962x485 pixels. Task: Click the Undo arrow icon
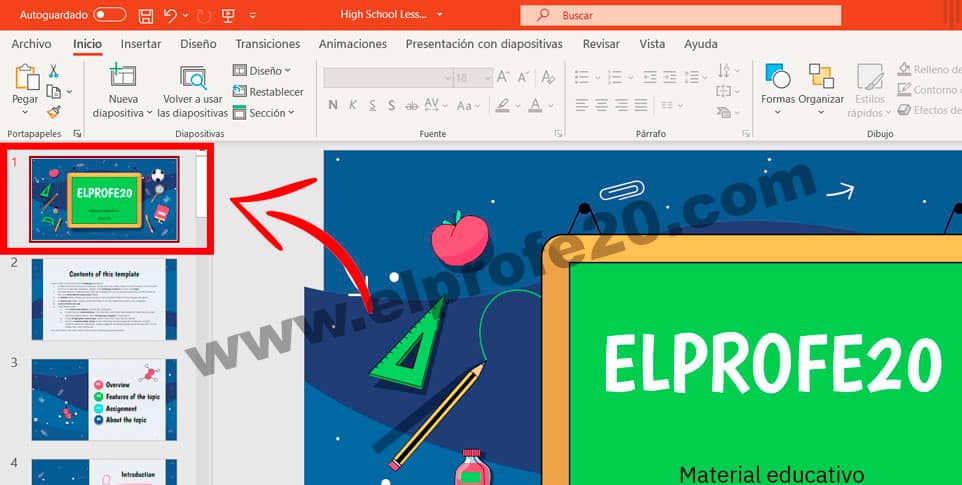point(171,15)
